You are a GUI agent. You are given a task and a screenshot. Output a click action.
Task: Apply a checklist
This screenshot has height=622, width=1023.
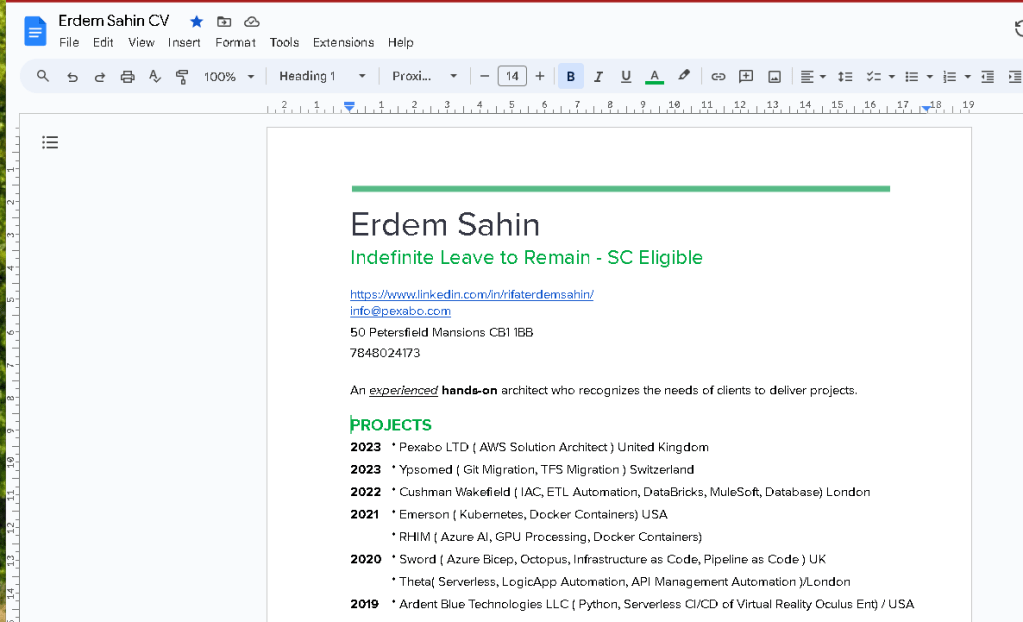click(x=873, y=77)
